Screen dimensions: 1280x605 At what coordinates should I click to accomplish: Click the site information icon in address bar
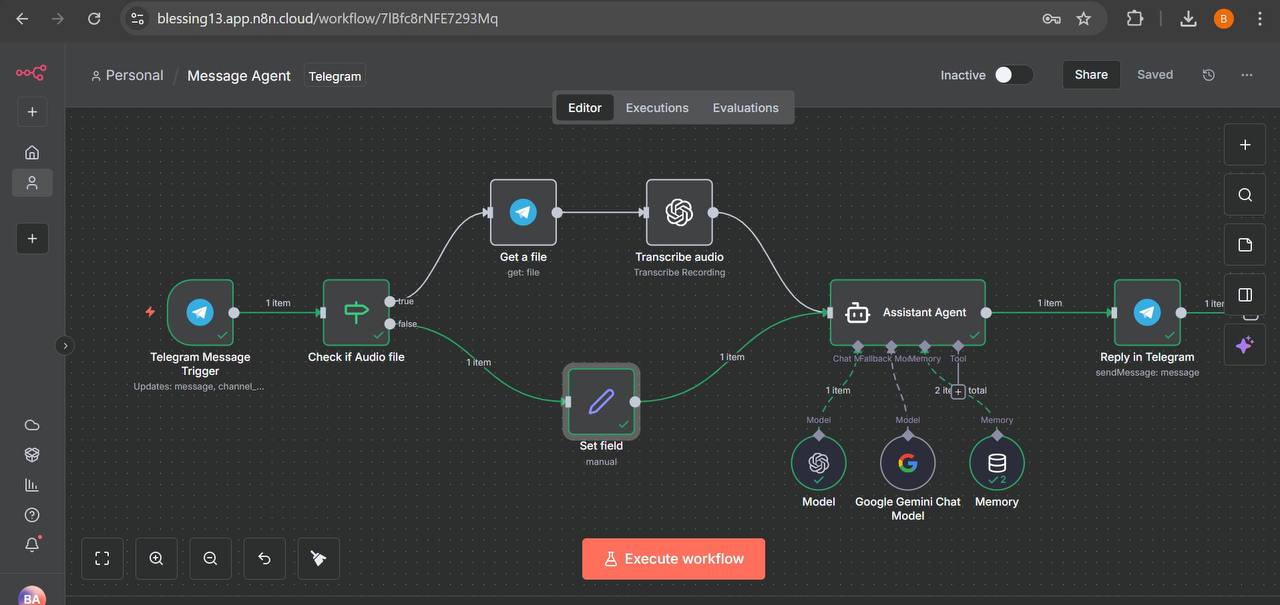point(138,18)
